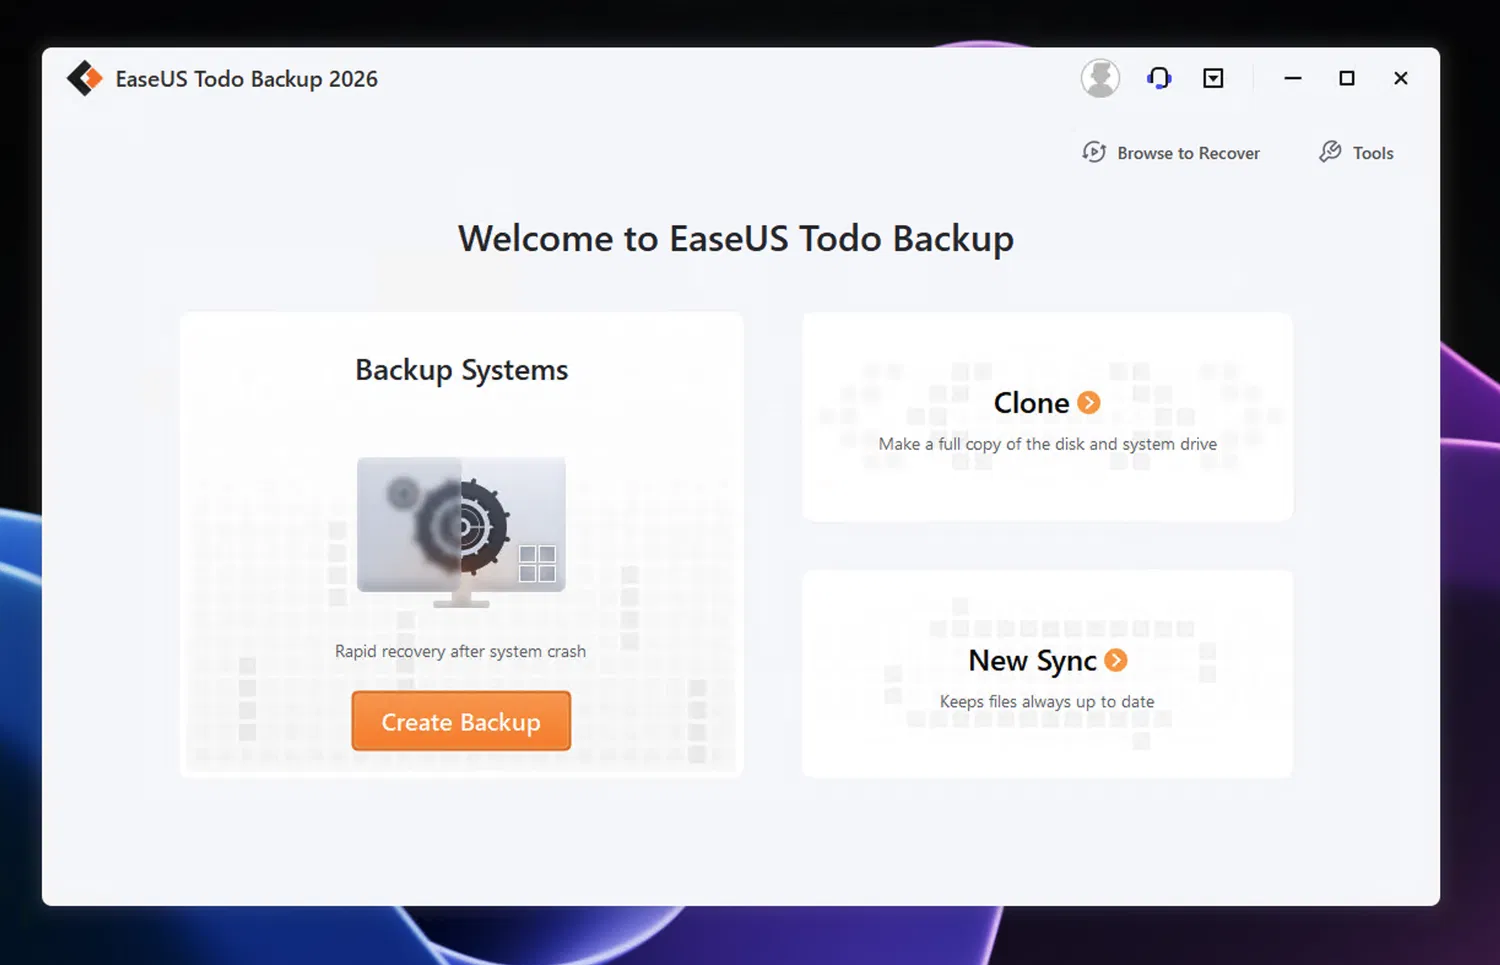Open the Clone heading
The height and width of the screenshot is (965, 1500).
pos(1031,402)
